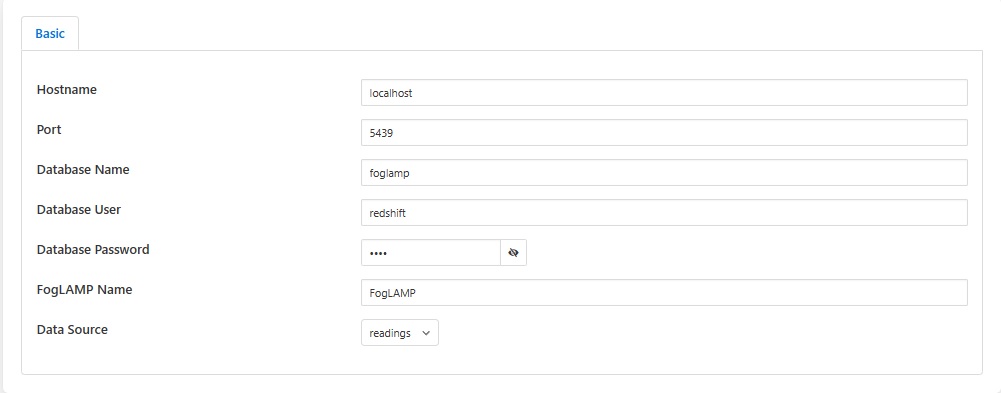Open the Data Source dropdown
Screen dimensions: 1001x393
pos(400,332)
